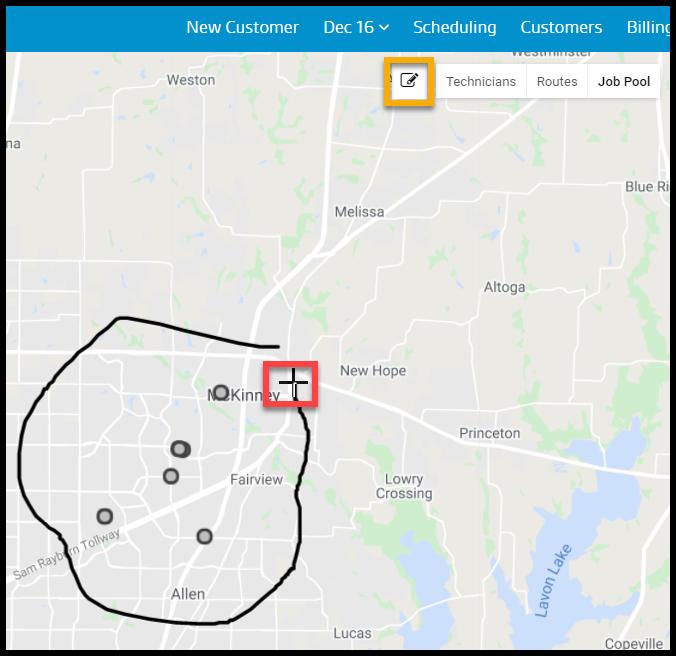Select the job marker near Sam Rayburn Tollway
This screenshot has width=676, height=656.
pos(105,516)
